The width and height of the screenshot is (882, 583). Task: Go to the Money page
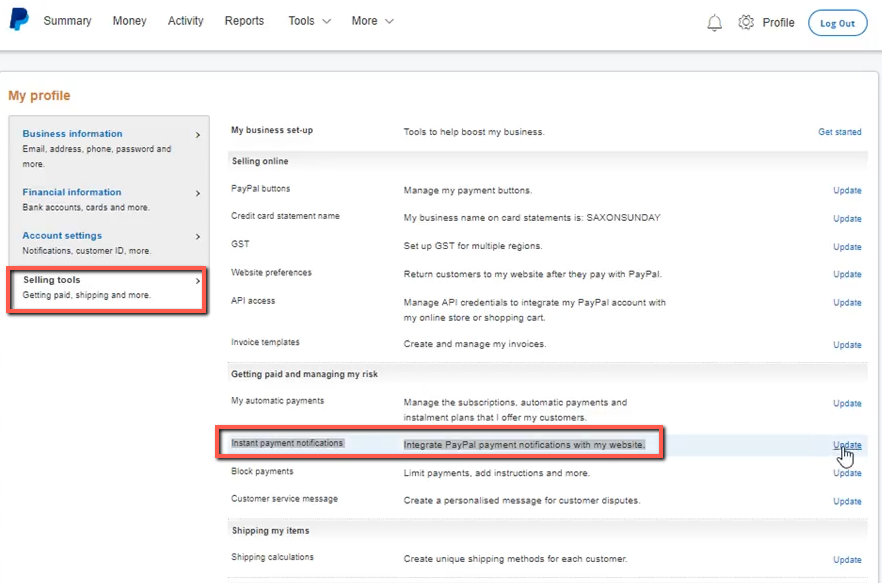tap(129, 21)
